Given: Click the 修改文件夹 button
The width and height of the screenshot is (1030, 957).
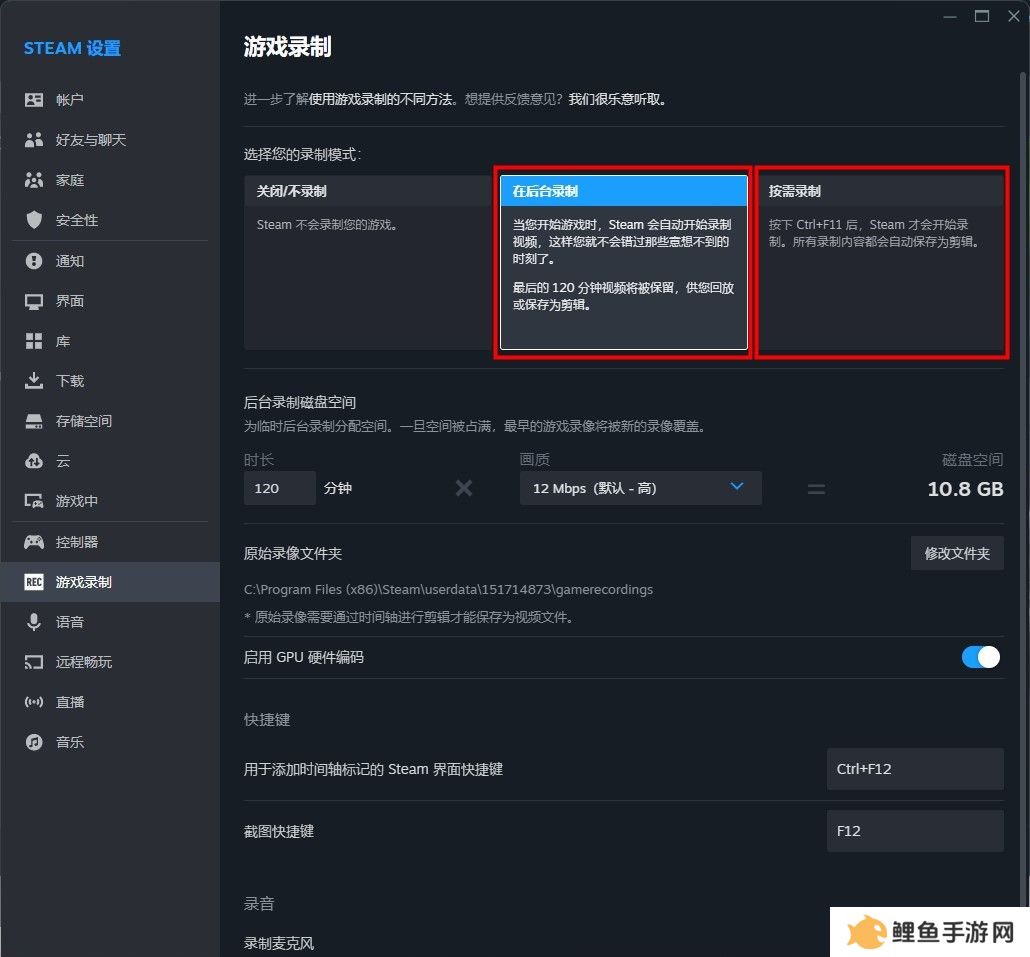Looking at the screenshot, I should pos(957,553).
